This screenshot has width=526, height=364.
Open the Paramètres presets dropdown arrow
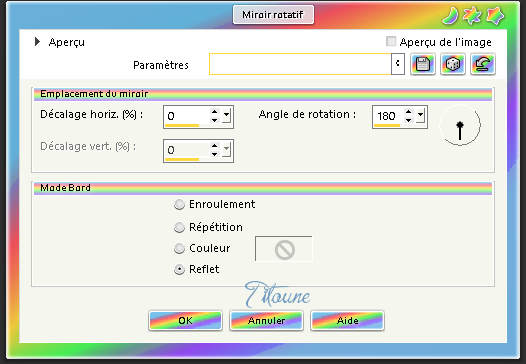point(398,64)
